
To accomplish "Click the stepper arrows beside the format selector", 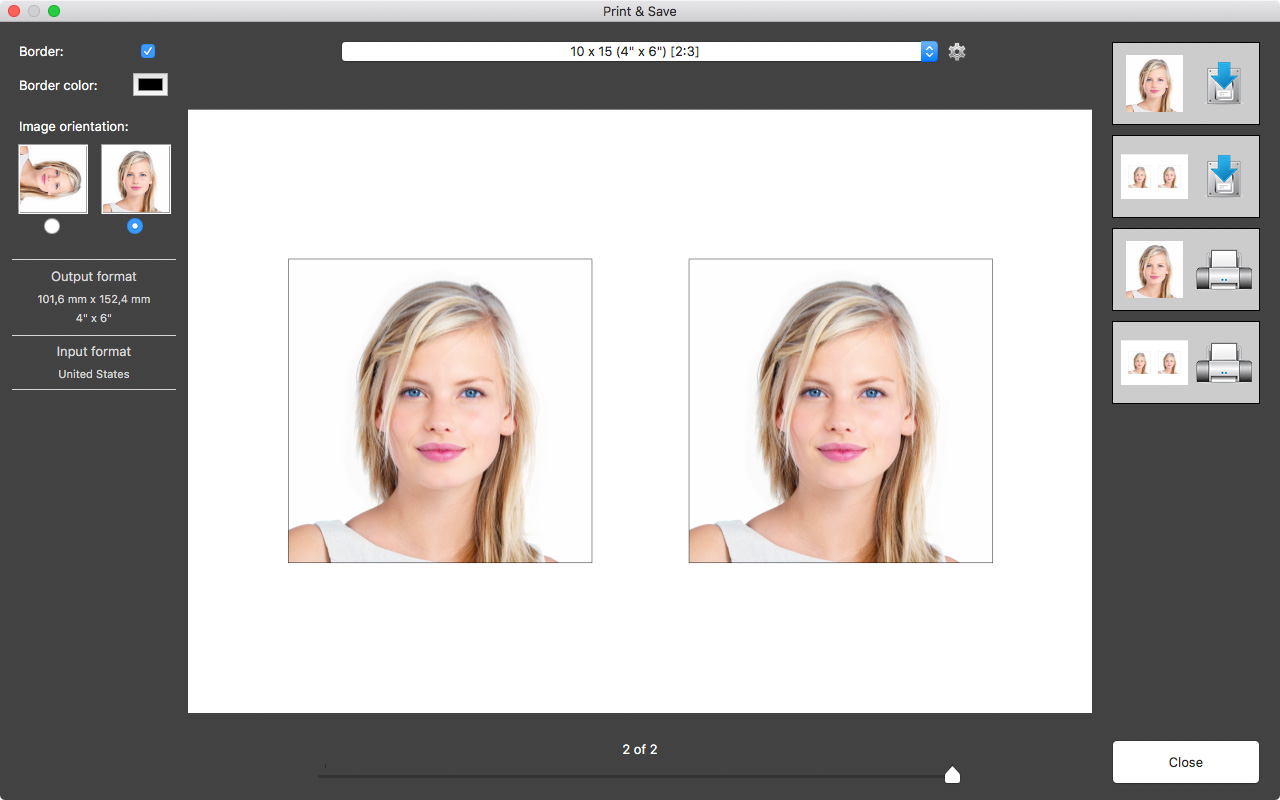I will tap(928, 51).
